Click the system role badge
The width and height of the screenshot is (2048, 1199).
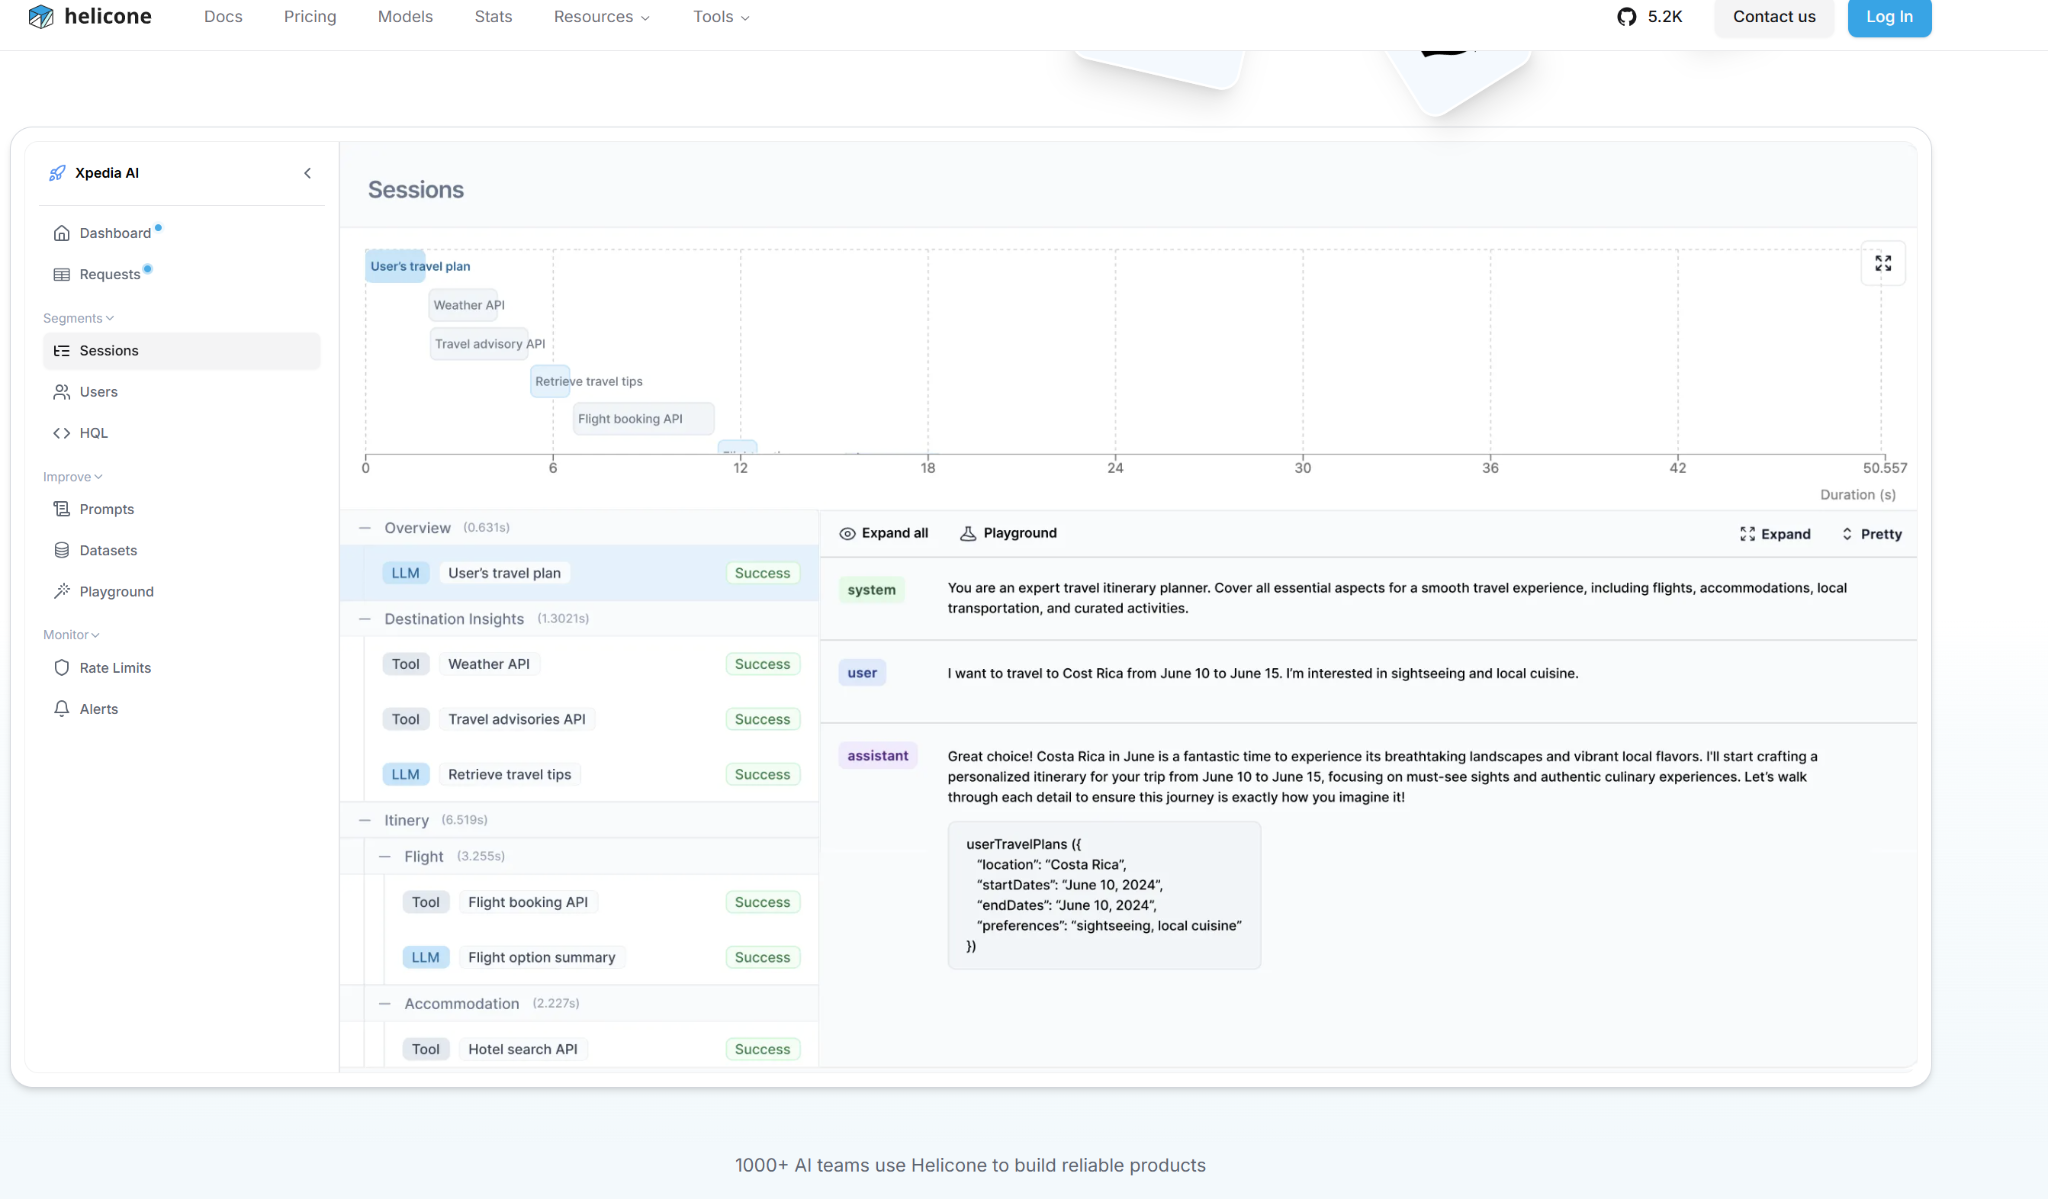click(871, 590)
